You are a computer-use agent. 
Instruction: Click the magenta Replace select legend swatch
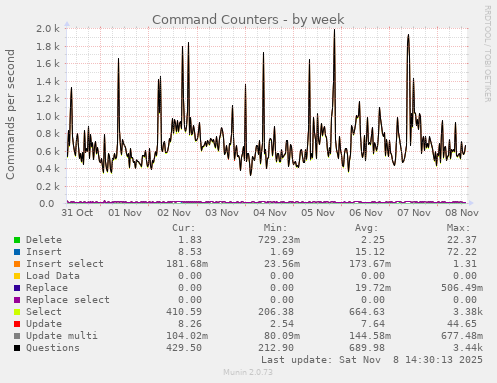pos(17,300)
